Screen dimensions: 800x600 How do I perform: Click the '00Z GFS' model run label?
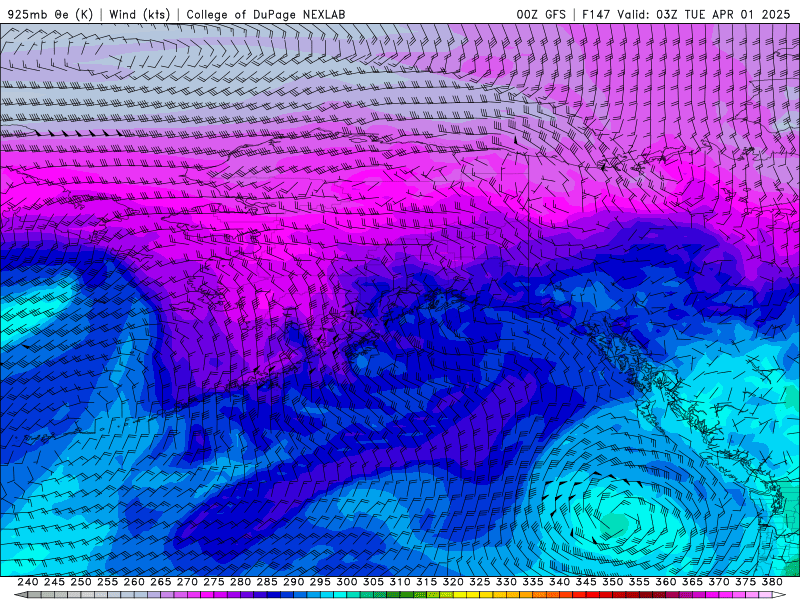coord(541,14)
